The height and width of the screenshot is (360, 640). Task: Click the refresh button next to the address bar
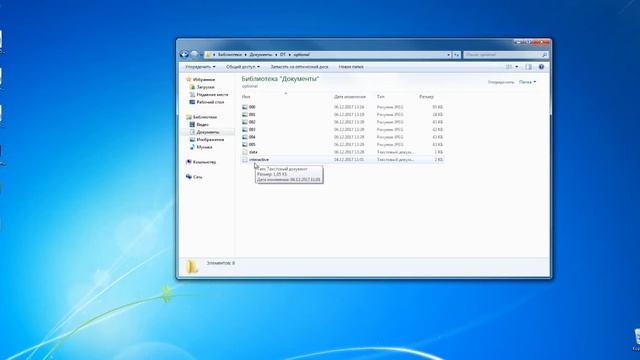click(x=456, y=55)
